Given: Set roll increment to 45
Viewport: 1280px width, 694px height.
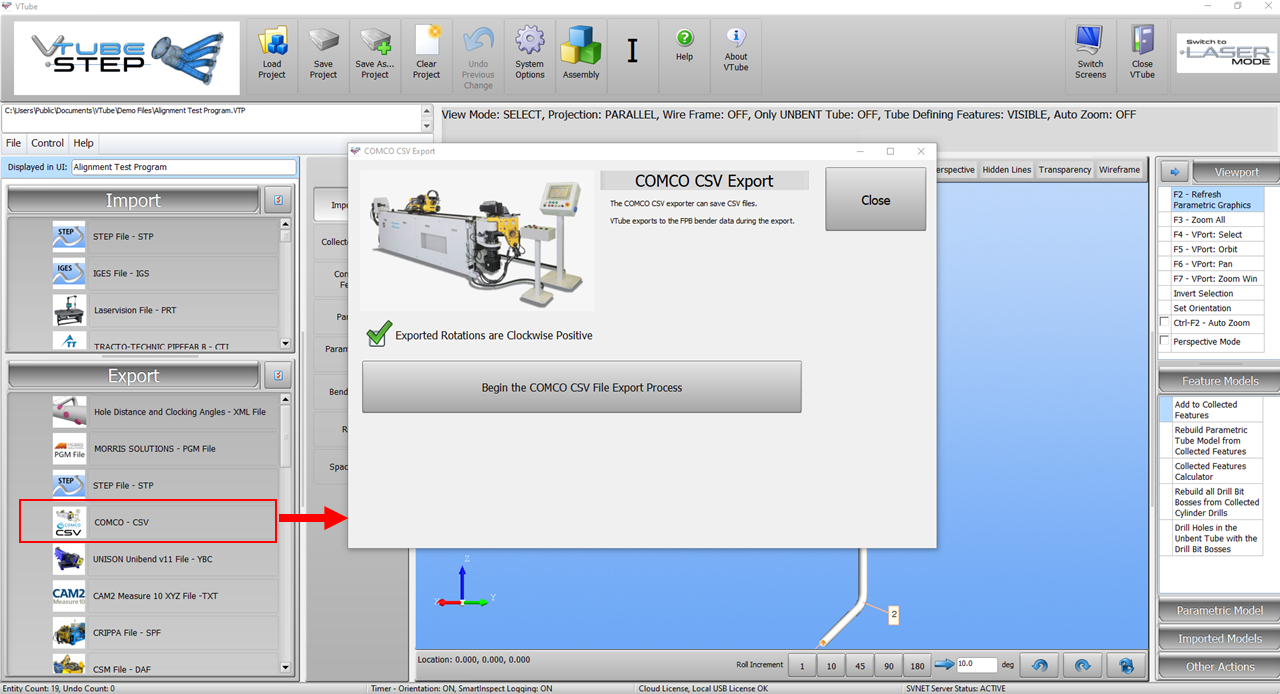Looking at the screenshot, I should pyautogui.click(x=860, y=666).
